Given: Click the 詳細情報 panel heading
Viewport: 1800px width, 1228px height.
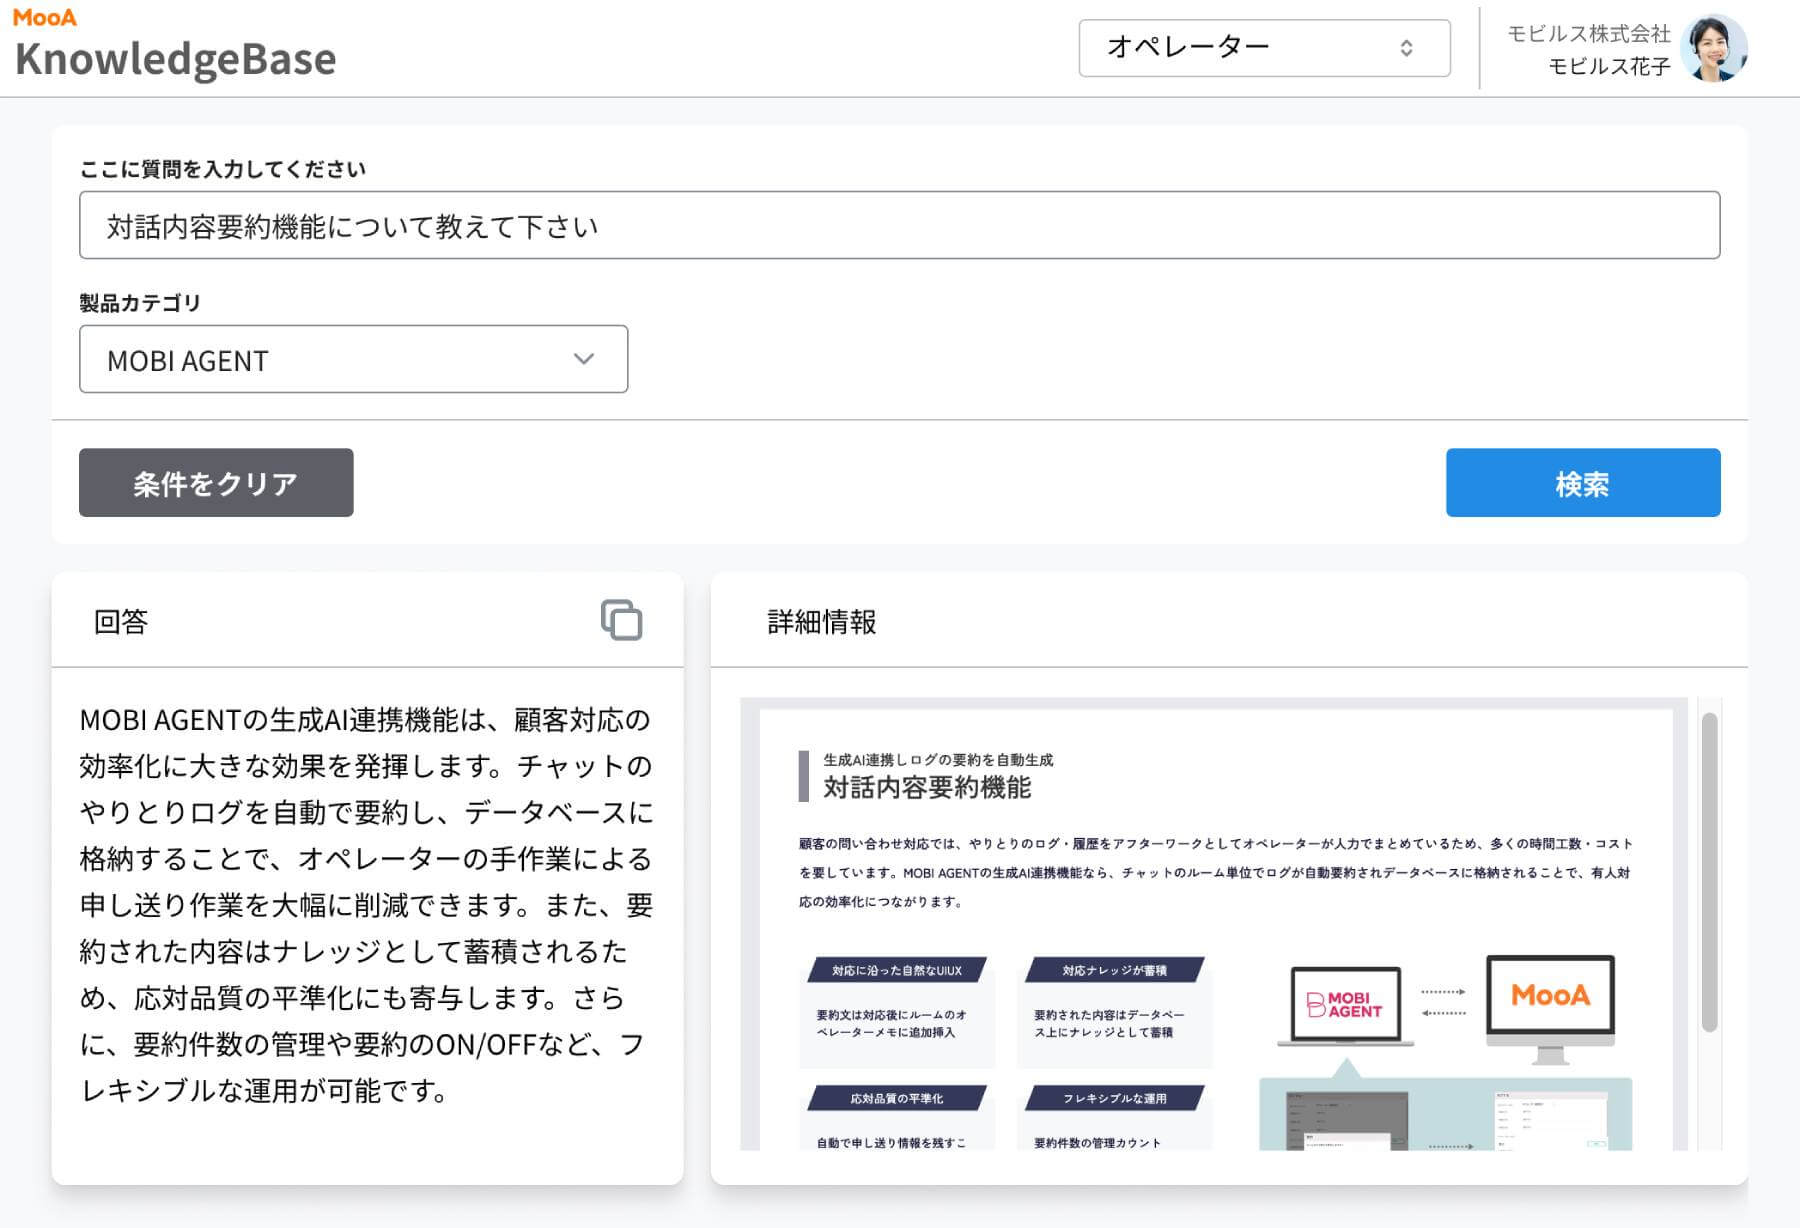Looking at the screenshot, I should click(821, 621).
